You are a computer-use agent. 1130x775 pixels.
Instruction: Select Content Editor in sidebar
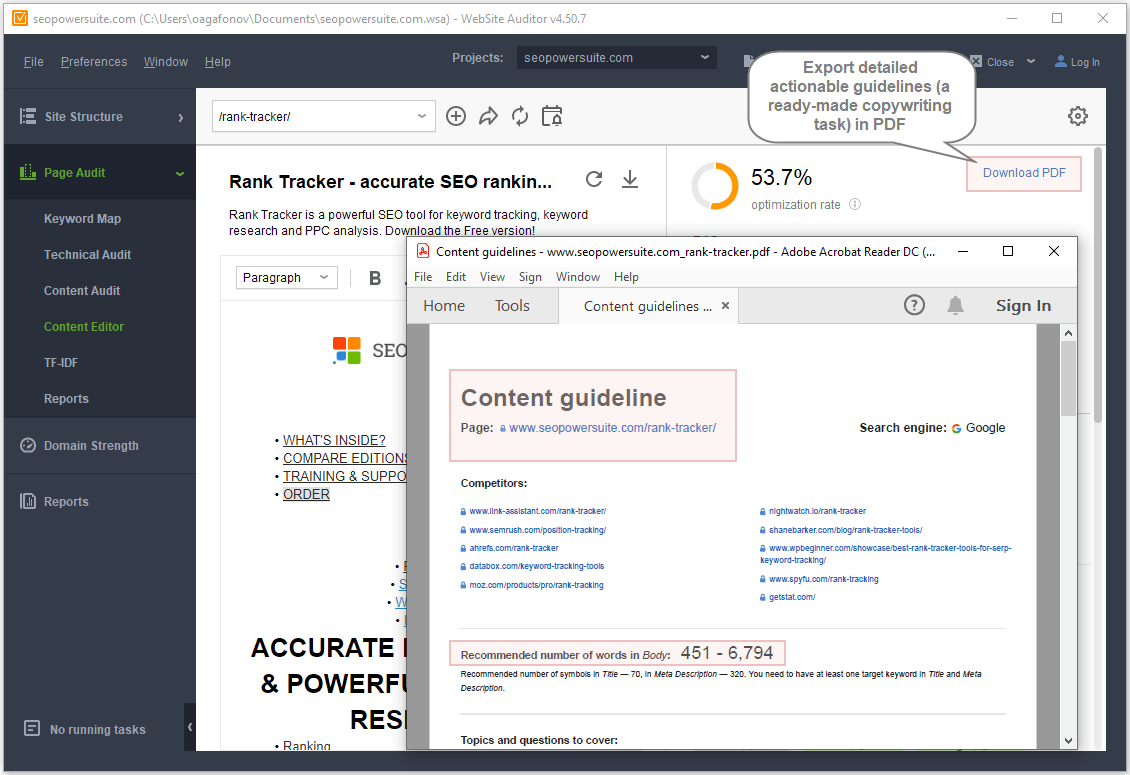tap(84, 327)
